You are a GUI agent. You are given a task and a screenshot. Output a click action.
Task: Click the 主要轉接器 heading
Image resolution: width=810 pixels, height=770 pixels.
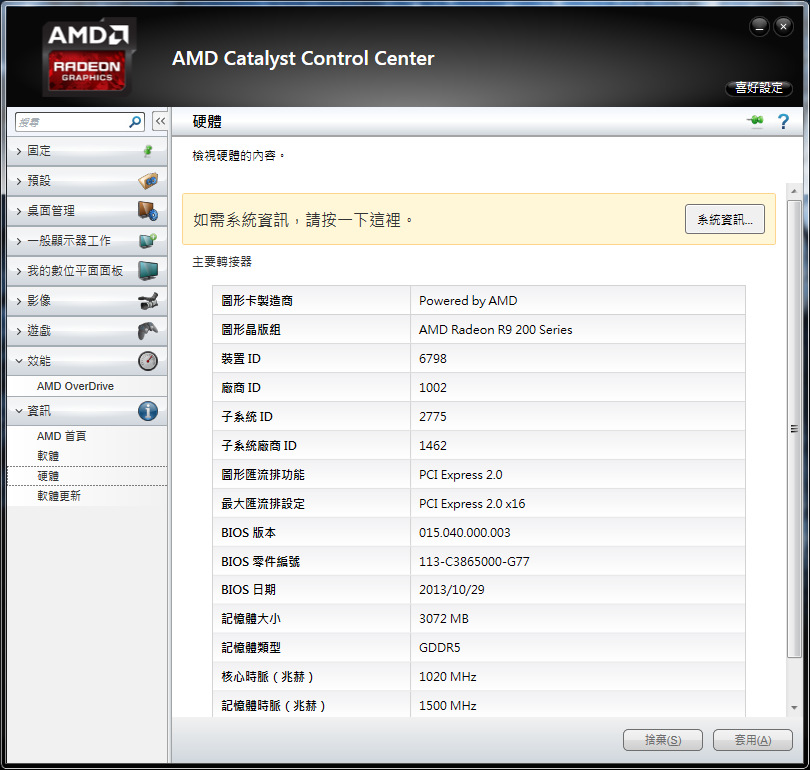pos(222,262)
